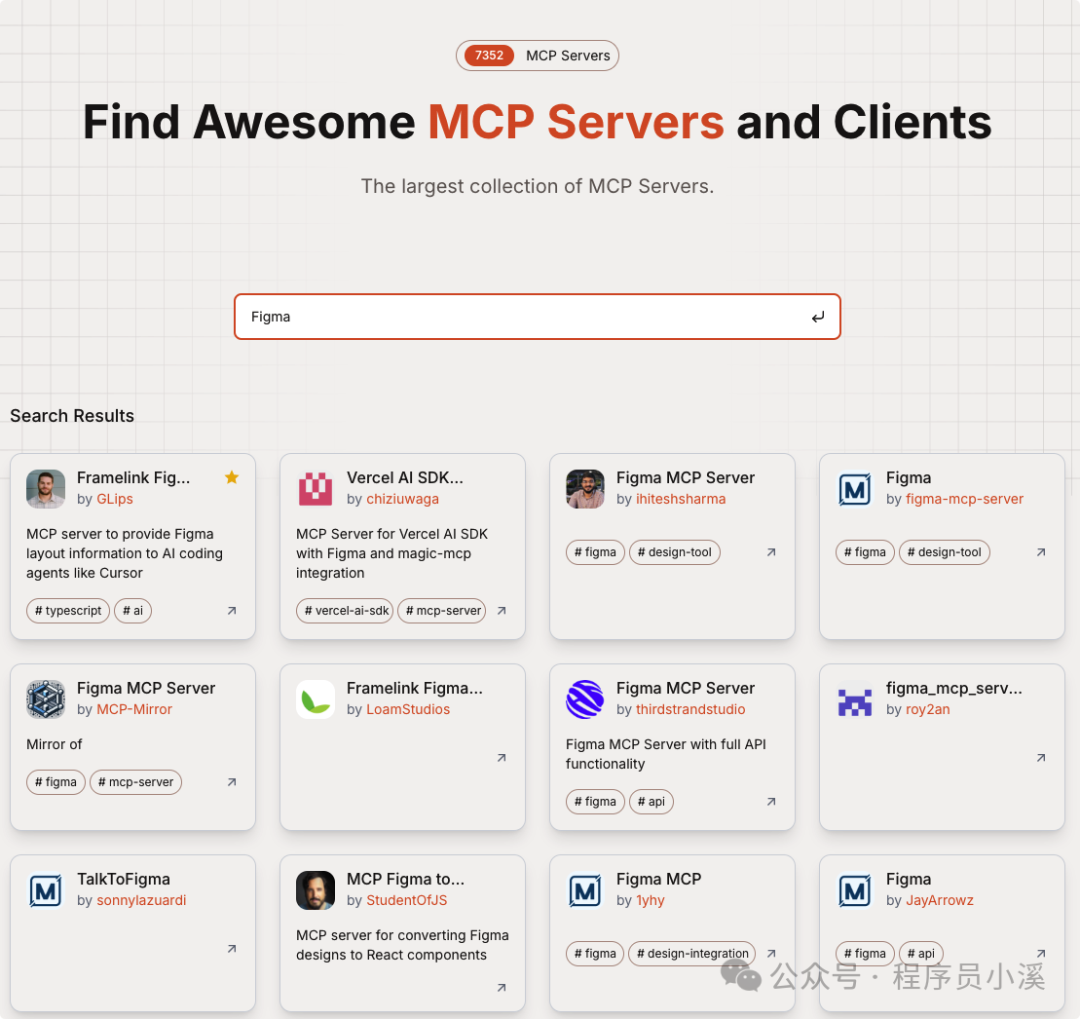This screenshot has height=1019, width=1080.
Task: Open author link GLips
Action: (x=114, y=499)
